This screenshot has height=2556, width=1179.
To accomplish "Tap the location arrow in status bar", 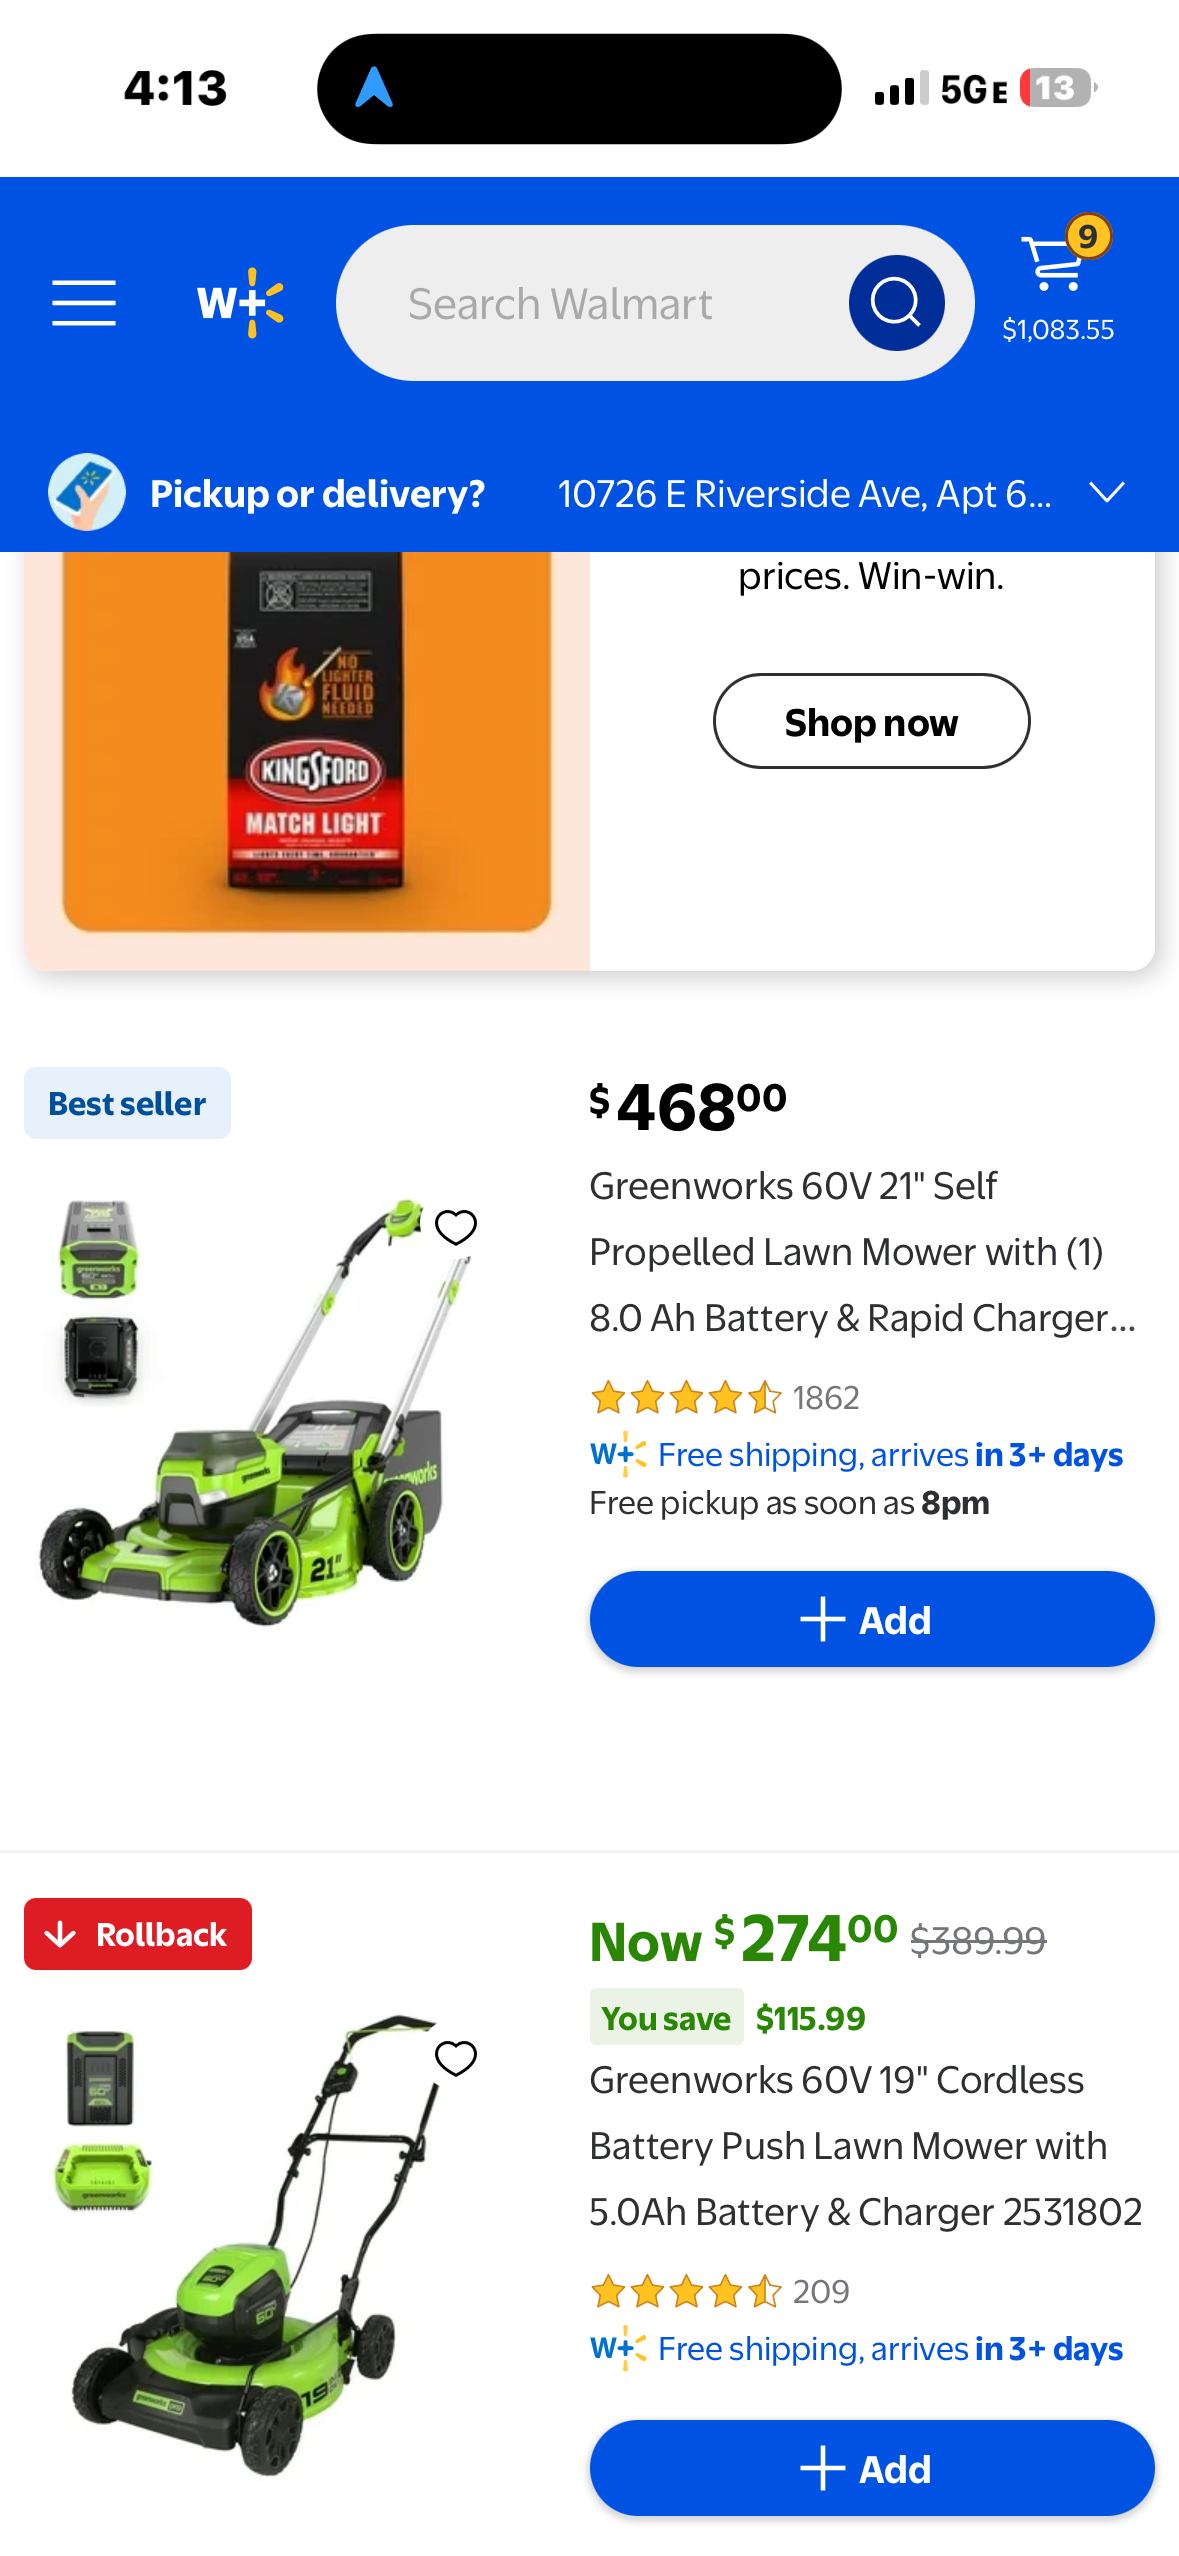I will click(x=374, y=88).
